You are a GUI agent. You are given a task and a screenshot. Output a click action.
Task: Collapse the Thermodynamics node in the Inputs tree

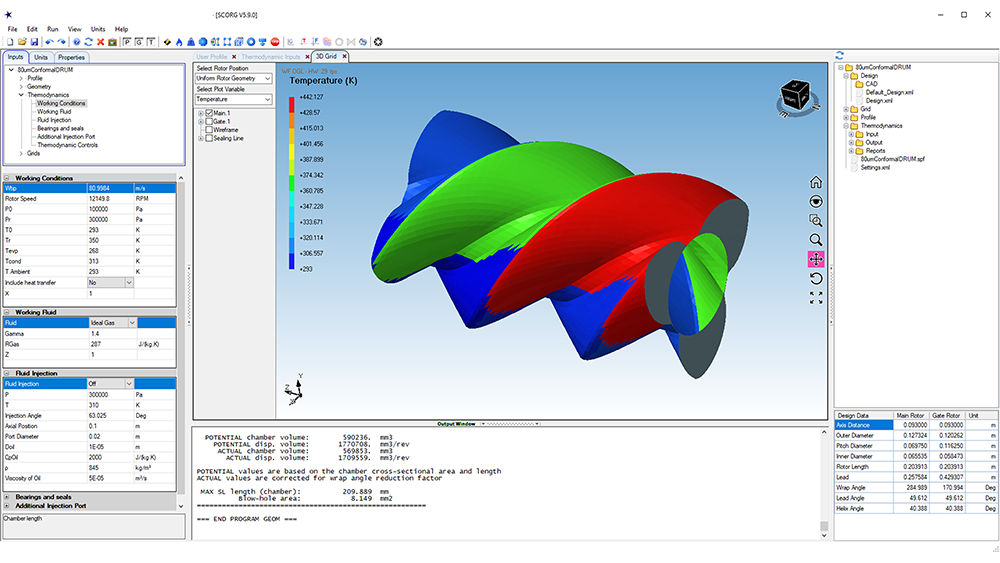[x=21, y=95]
